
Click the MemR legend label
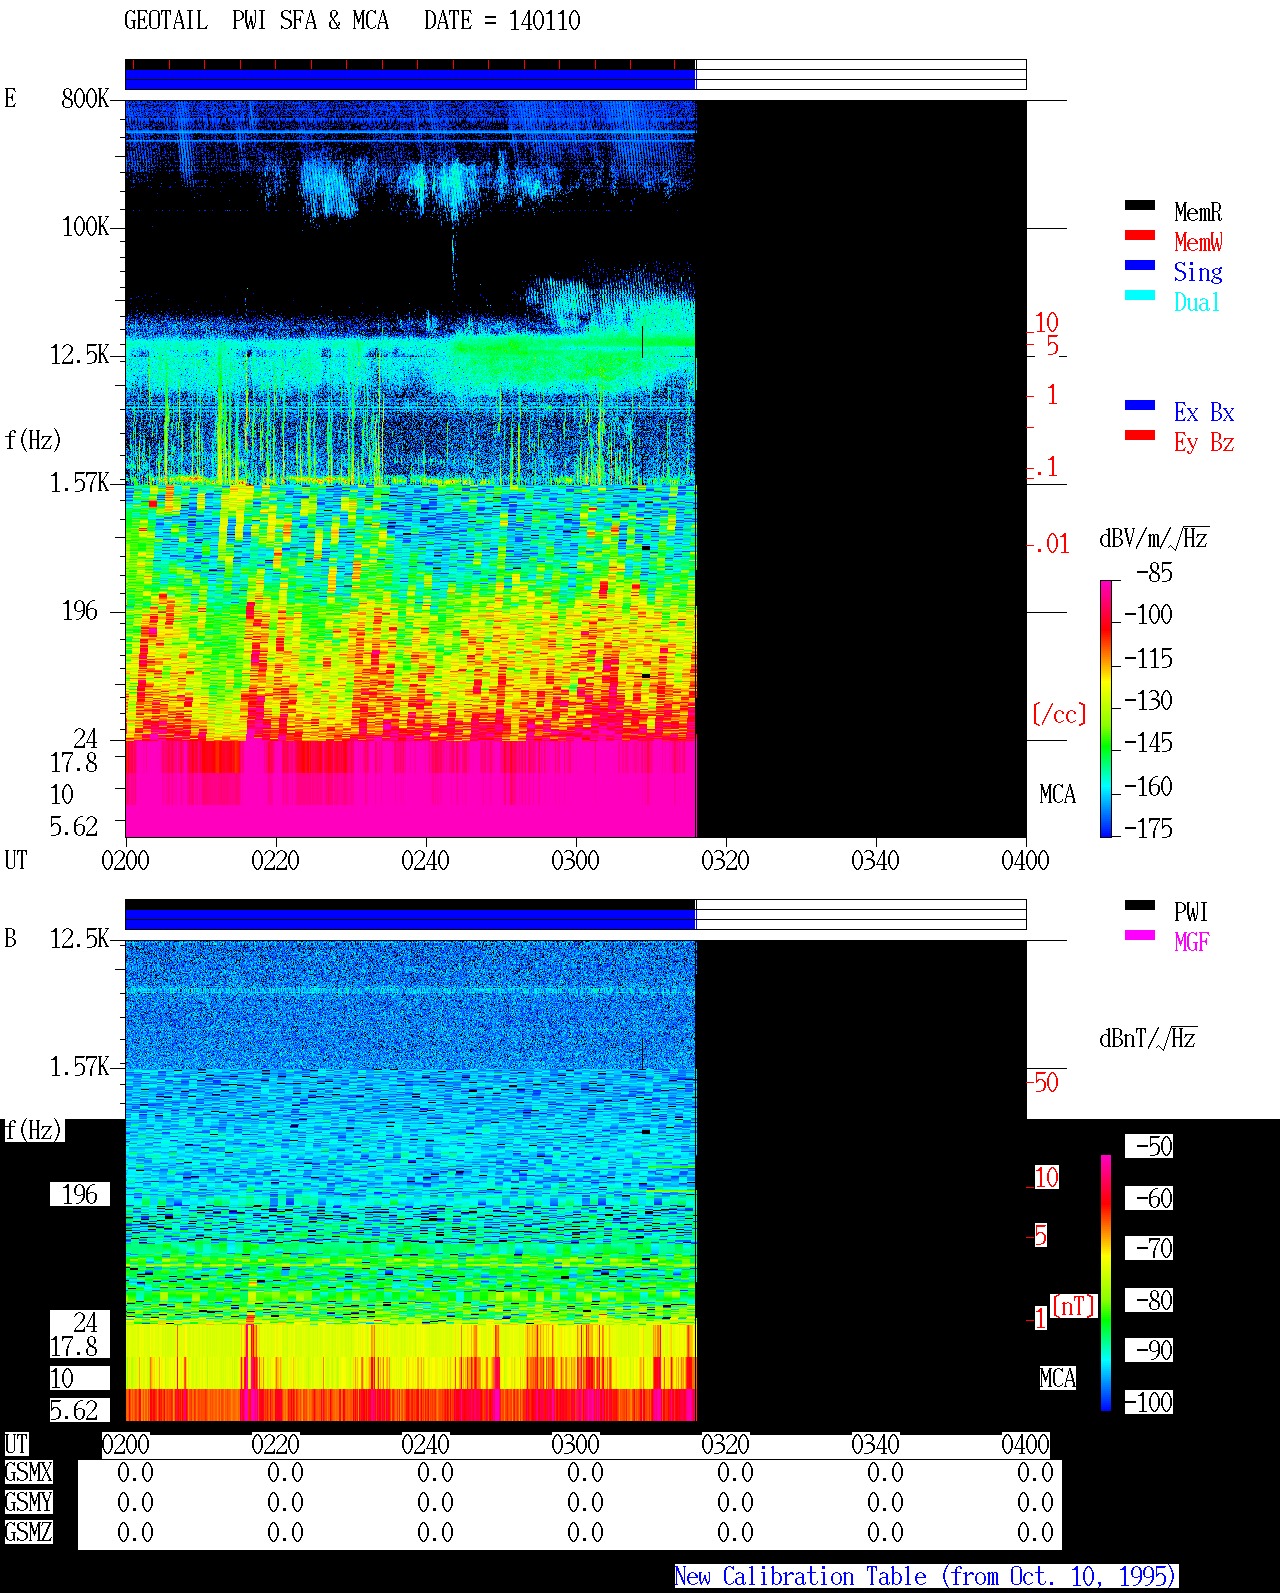[1198, 212]
